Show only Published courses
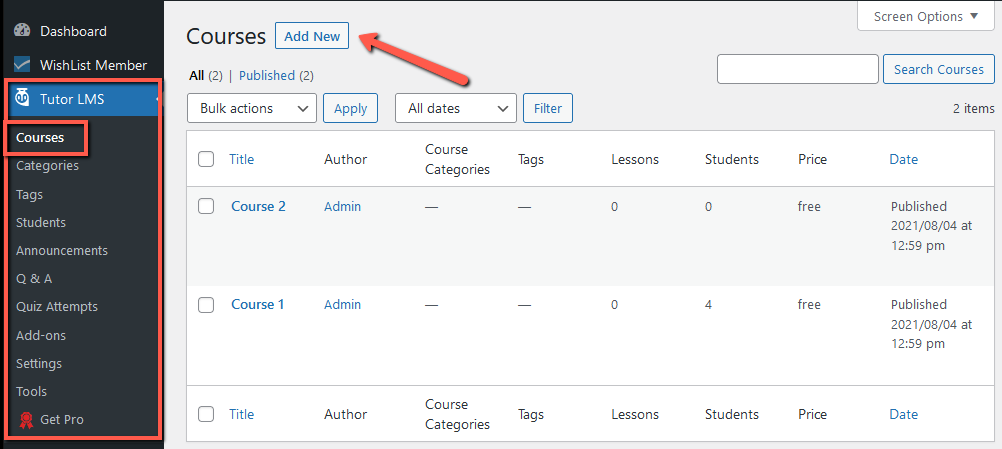 click(x=267, y=76)
